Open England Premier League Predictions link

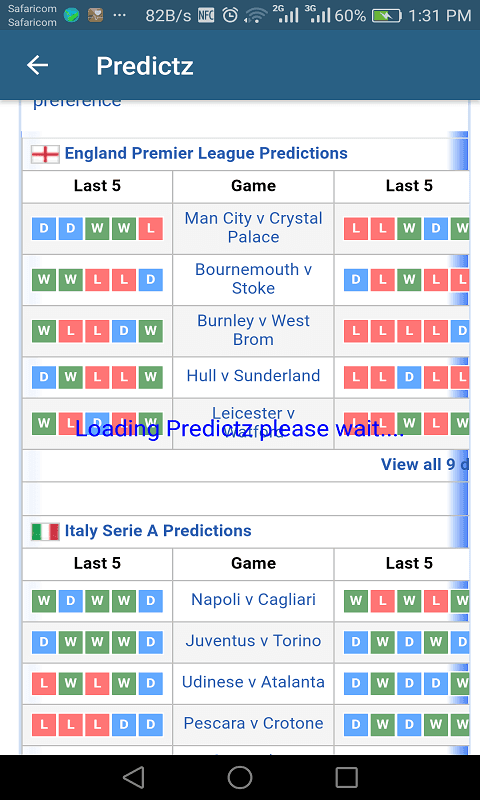point(206,153)
